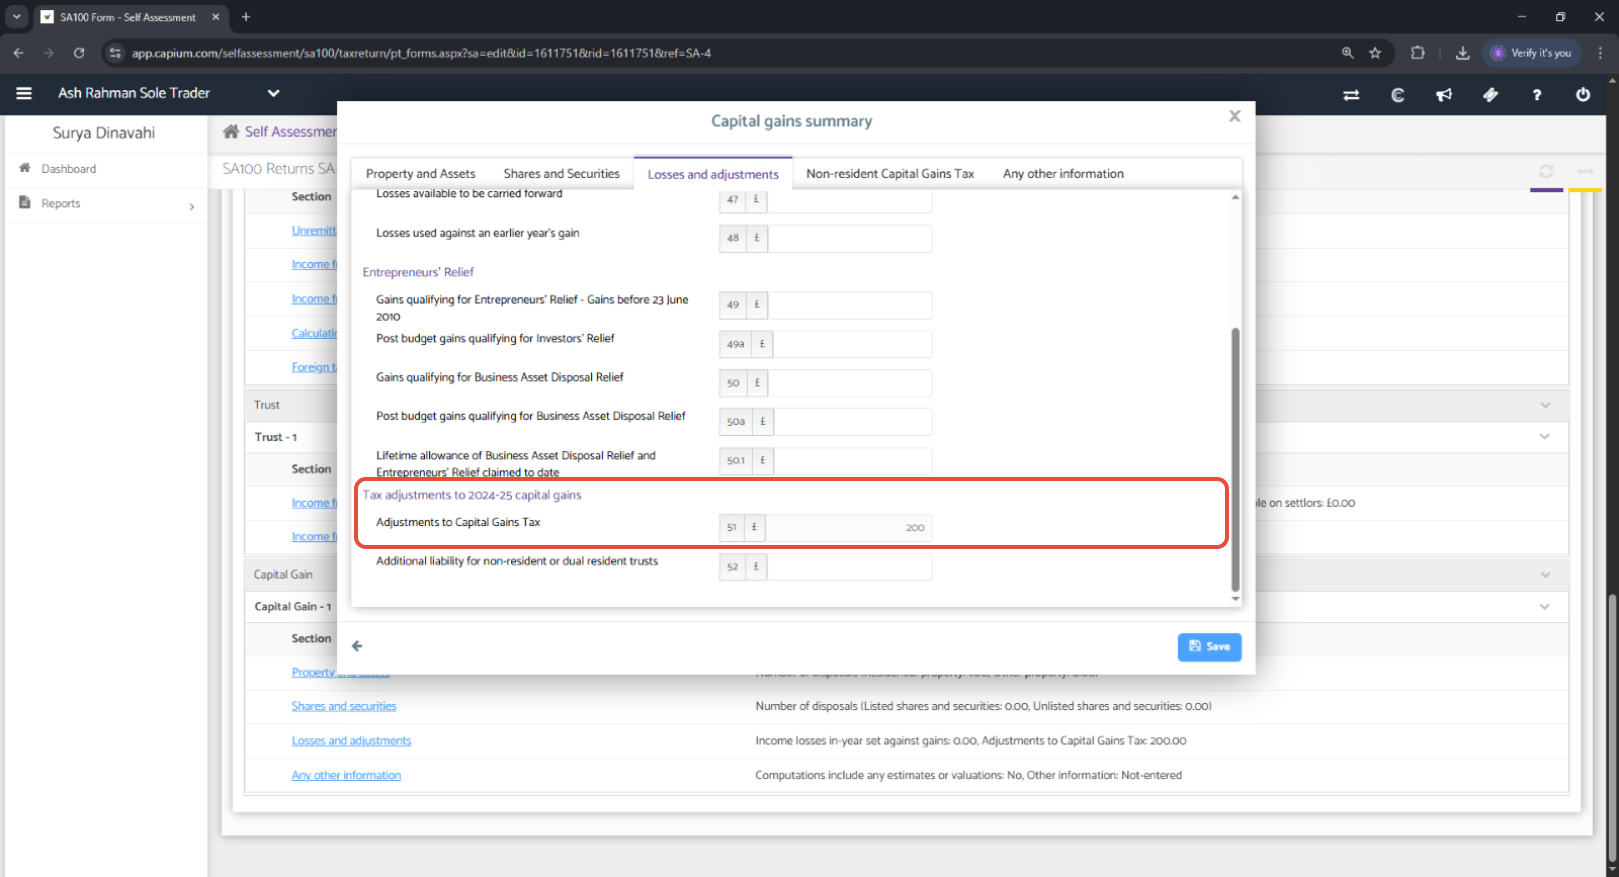This screenshot has height=877, width=1619.
Task: Open browser downloads icon
Action: point(1462,53)
